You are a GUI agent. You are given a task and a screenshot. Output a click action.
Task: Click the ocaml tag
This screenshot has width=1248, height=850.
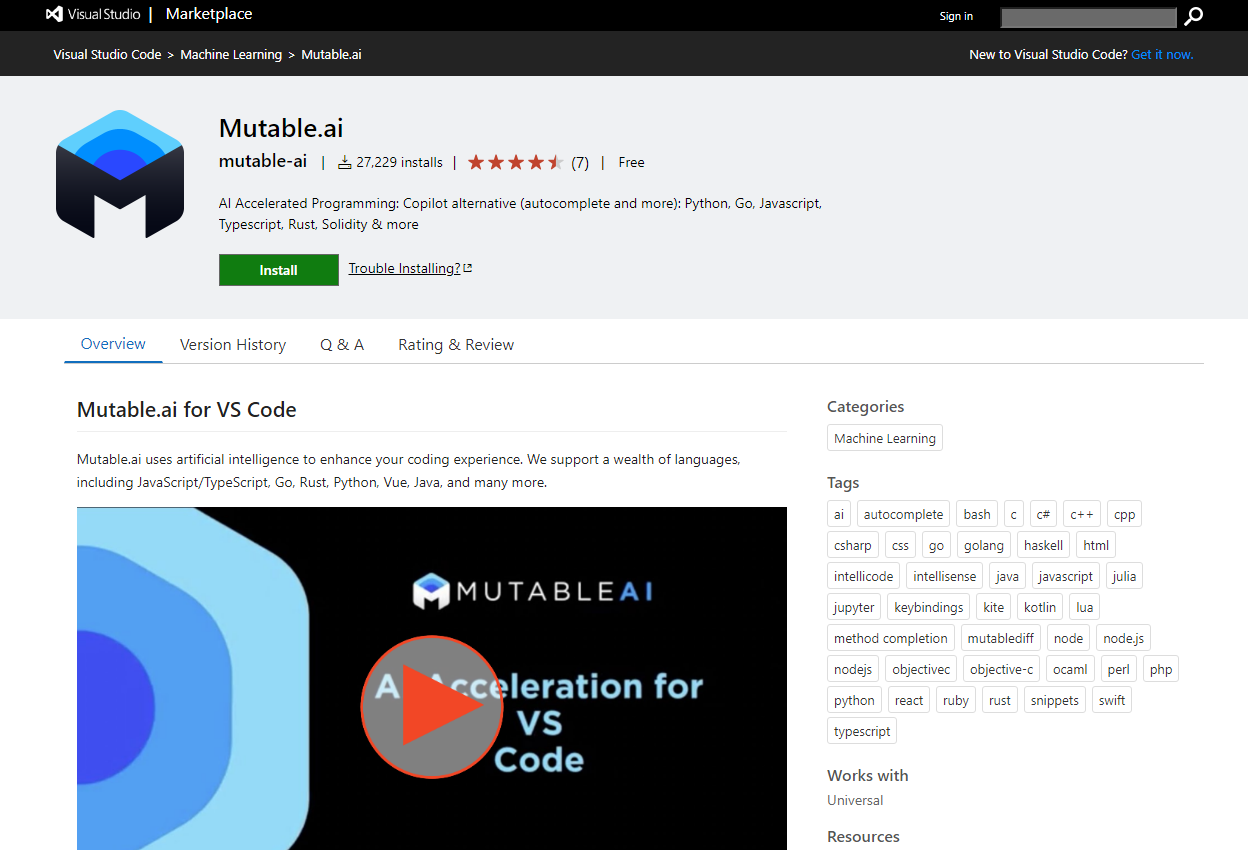1071,669
